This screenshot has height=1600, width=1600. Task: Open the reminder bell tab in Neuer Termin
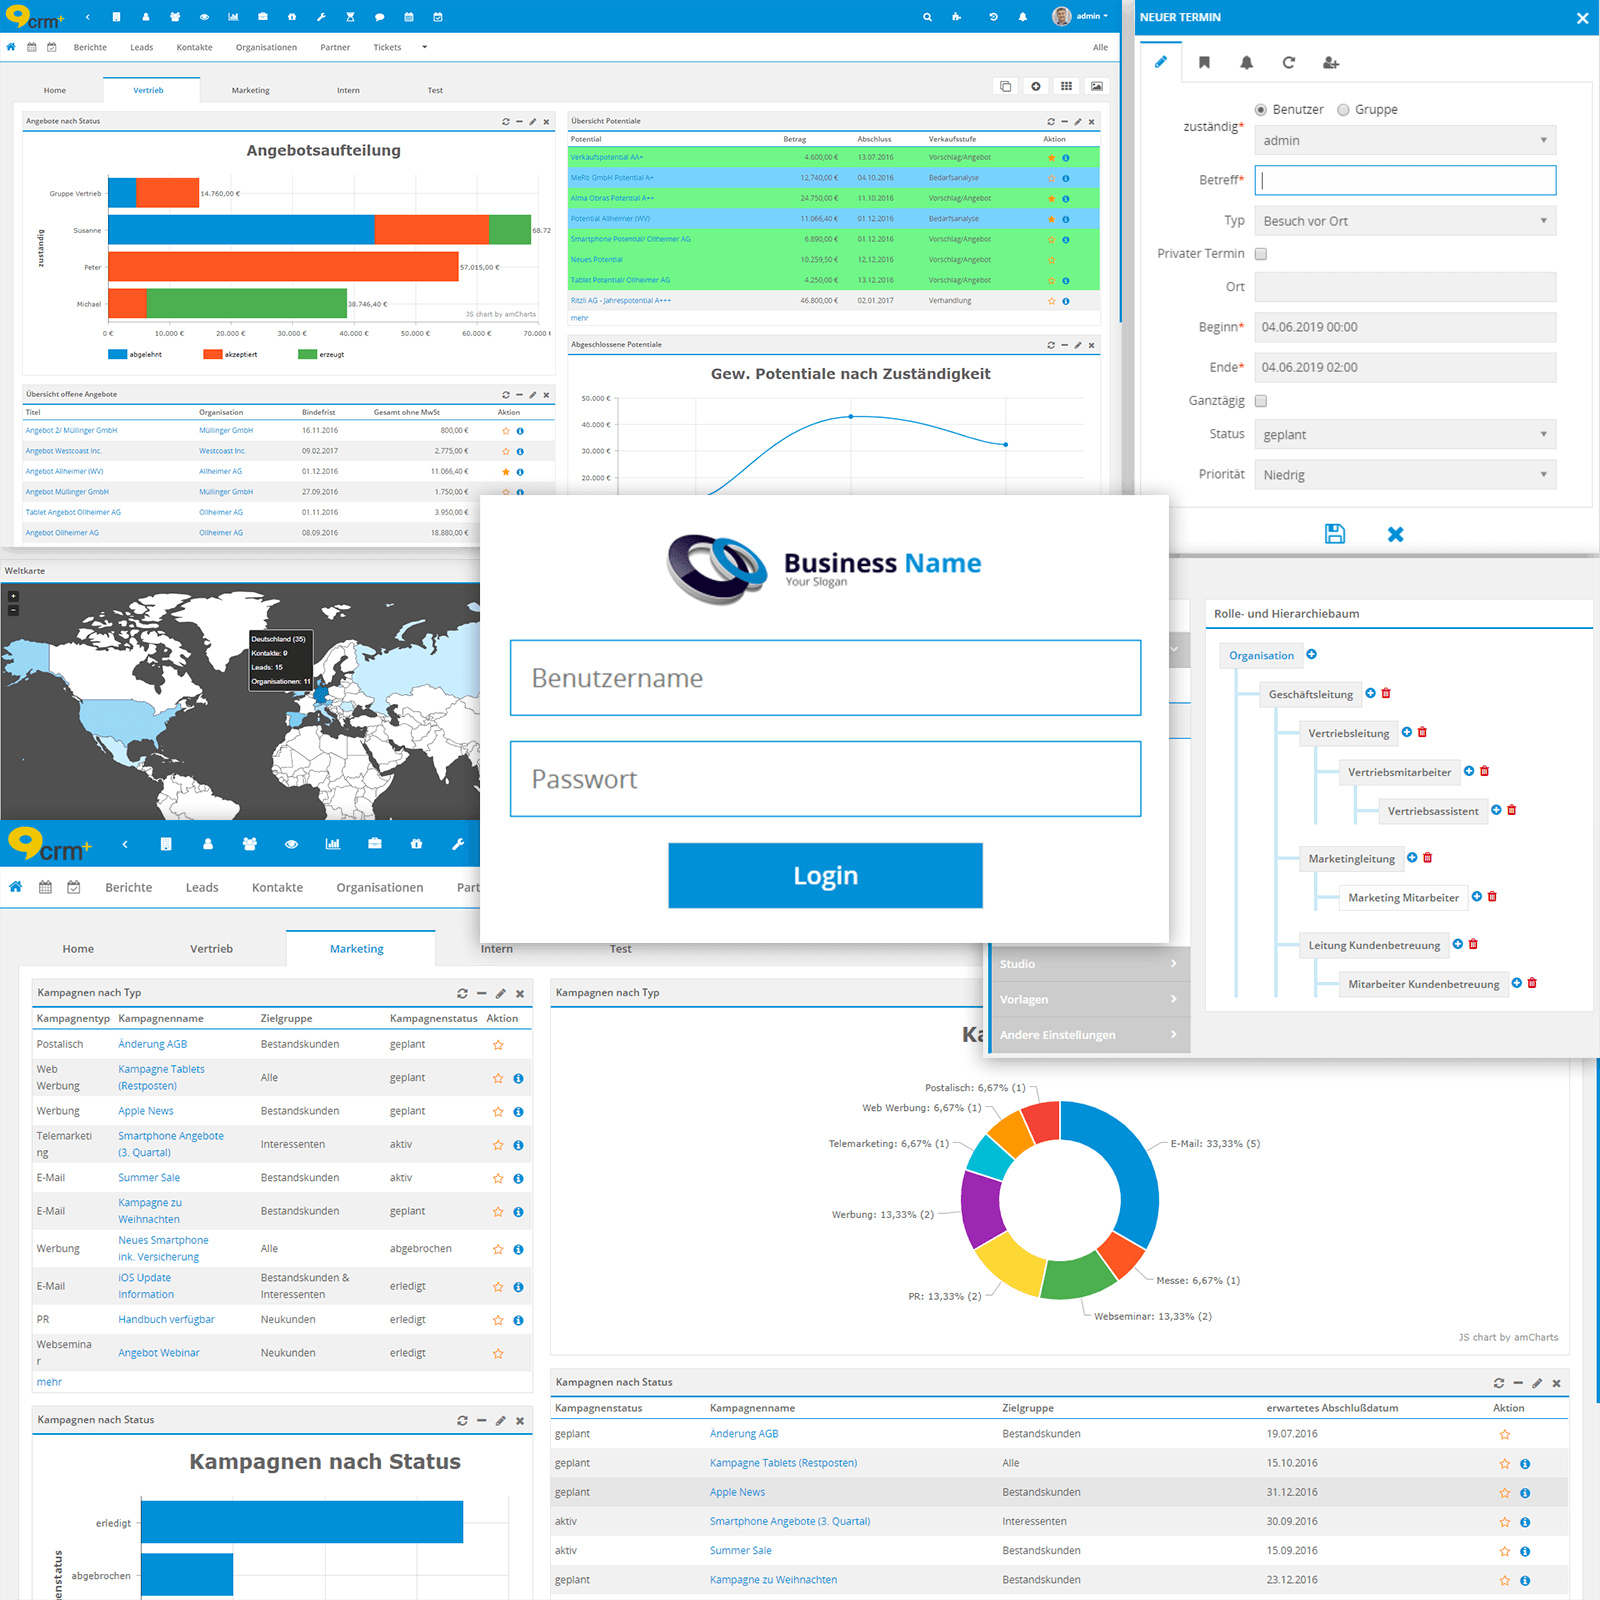[x=1246, y=62]
